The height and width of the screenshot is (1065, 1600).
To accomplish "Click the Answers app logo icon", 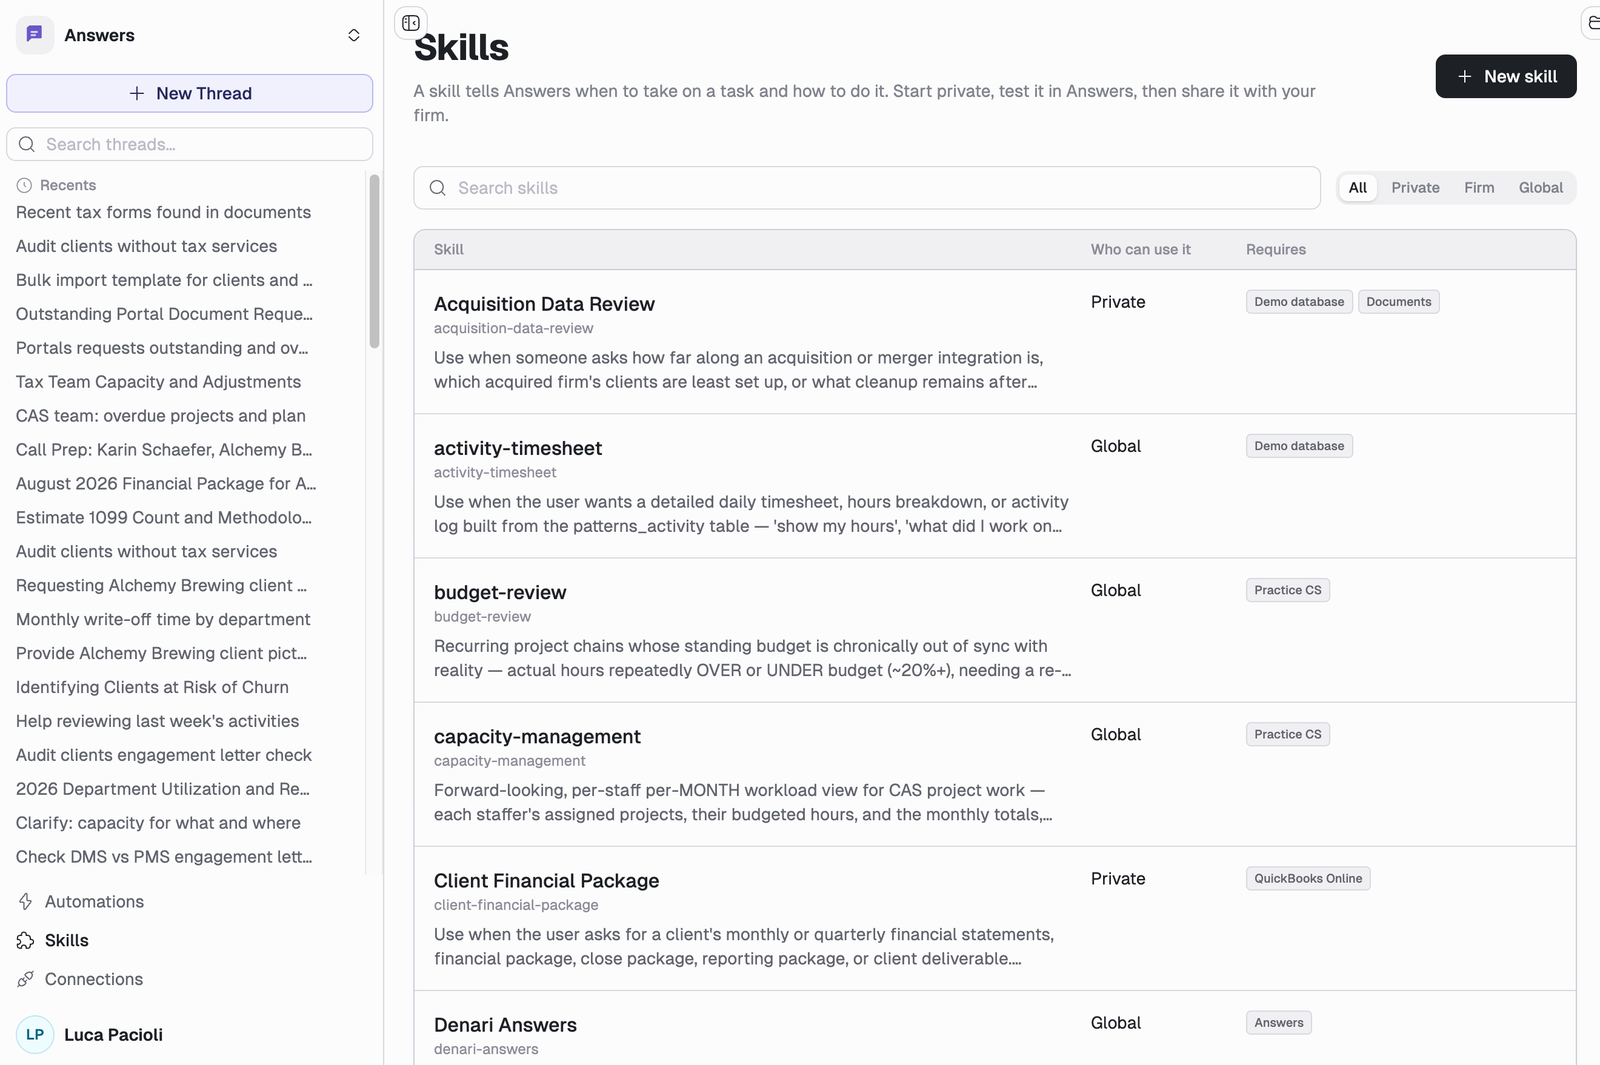I will point(35,35).
